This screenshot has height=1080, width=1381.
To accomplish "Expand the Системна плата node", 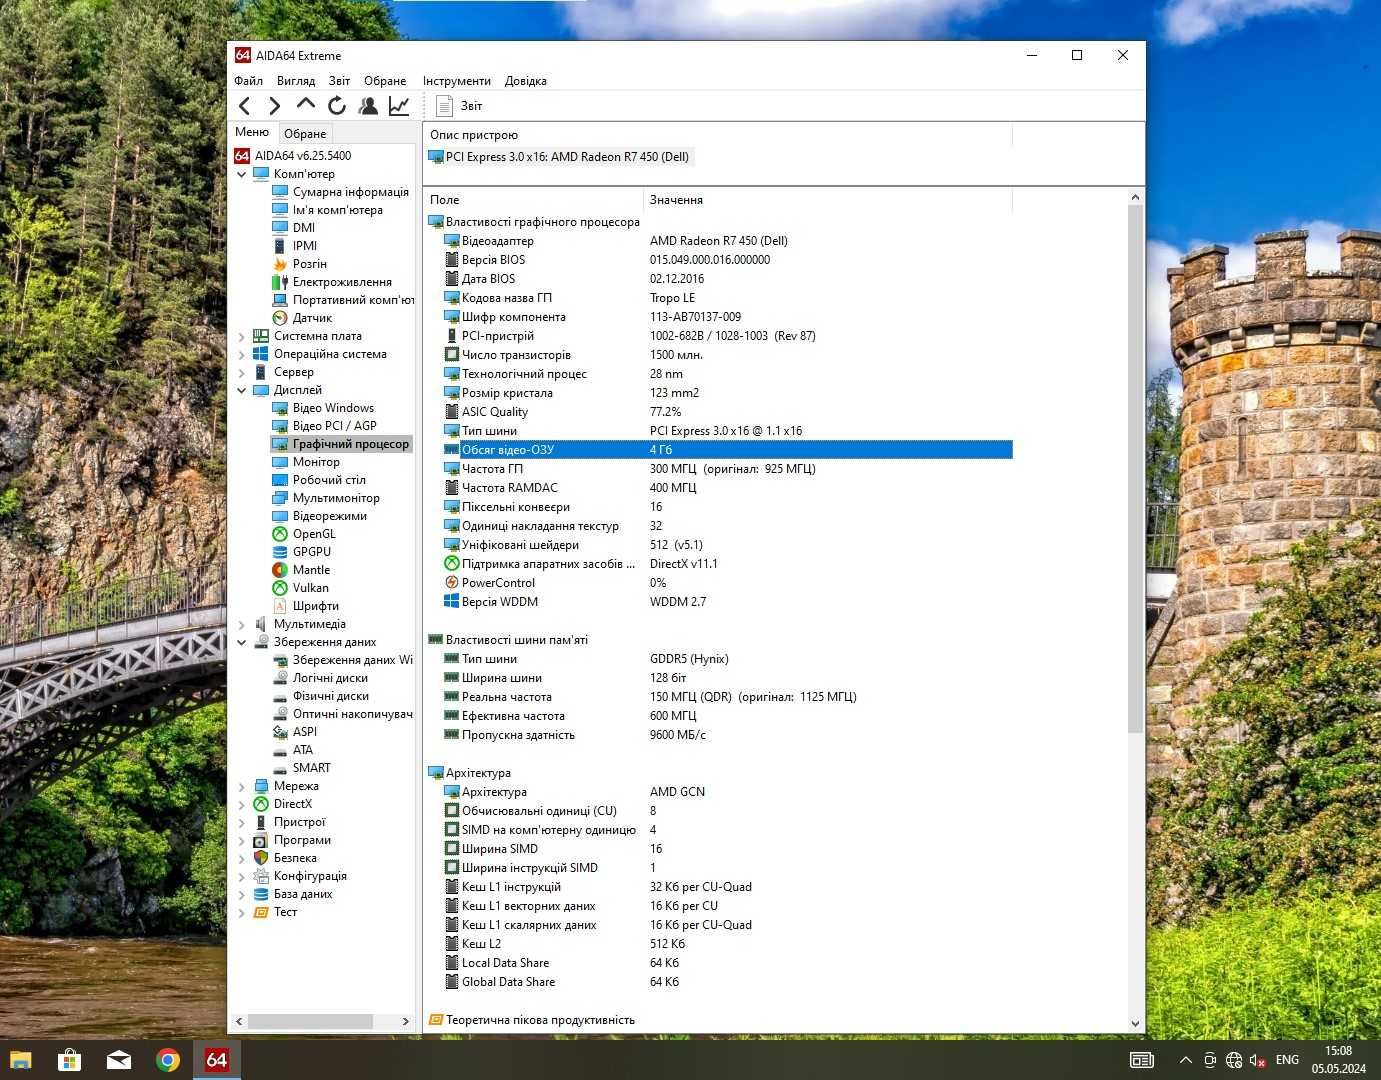I will point(242,336).
